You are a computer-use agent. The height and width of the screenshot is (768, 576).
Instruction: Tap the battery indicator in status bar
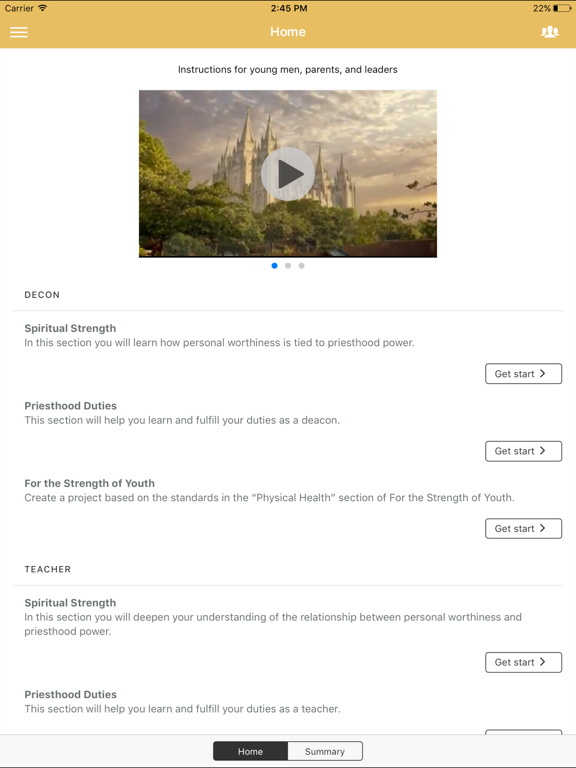(x=562, y=8)
